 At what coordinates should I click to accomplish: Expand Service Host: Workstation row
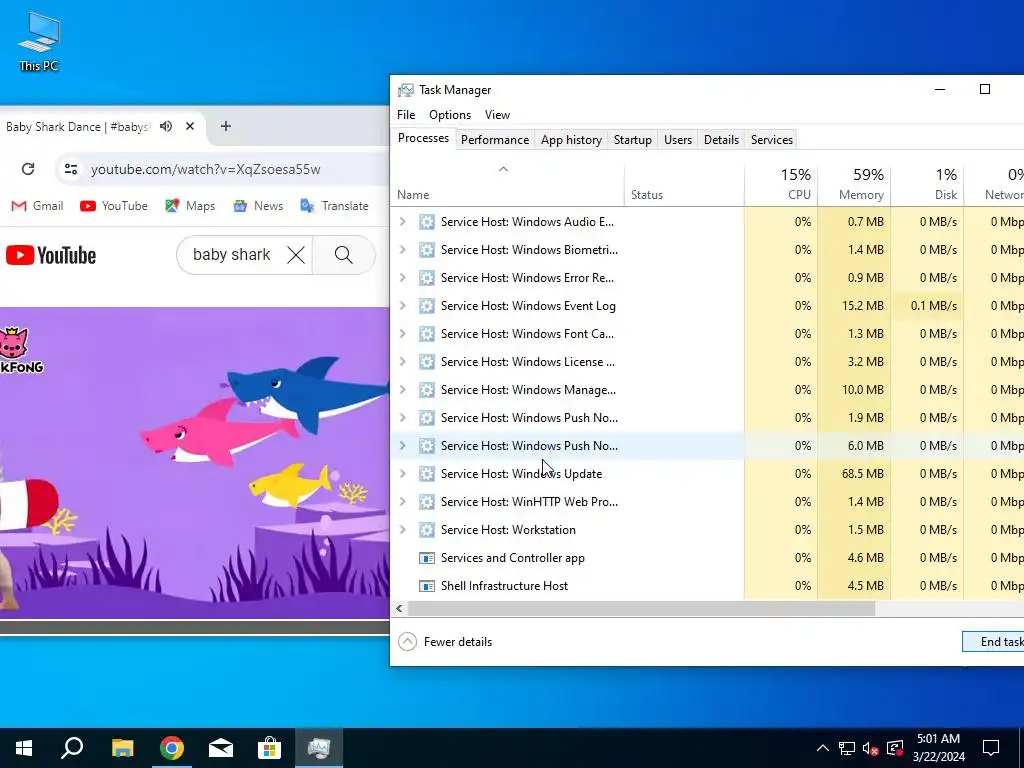click(x=402, y=530)
